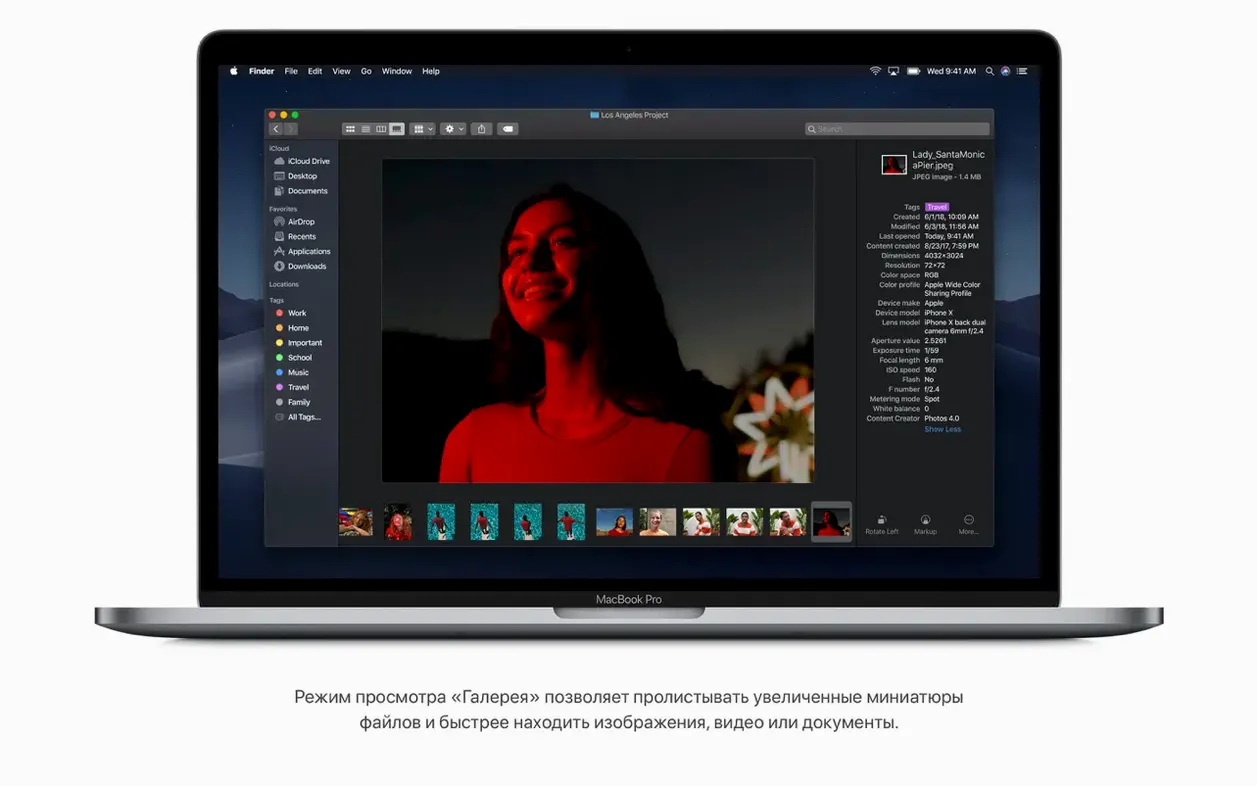Open the Window menu
Screen dimensions: 1257x786
[x=397, y=71]
